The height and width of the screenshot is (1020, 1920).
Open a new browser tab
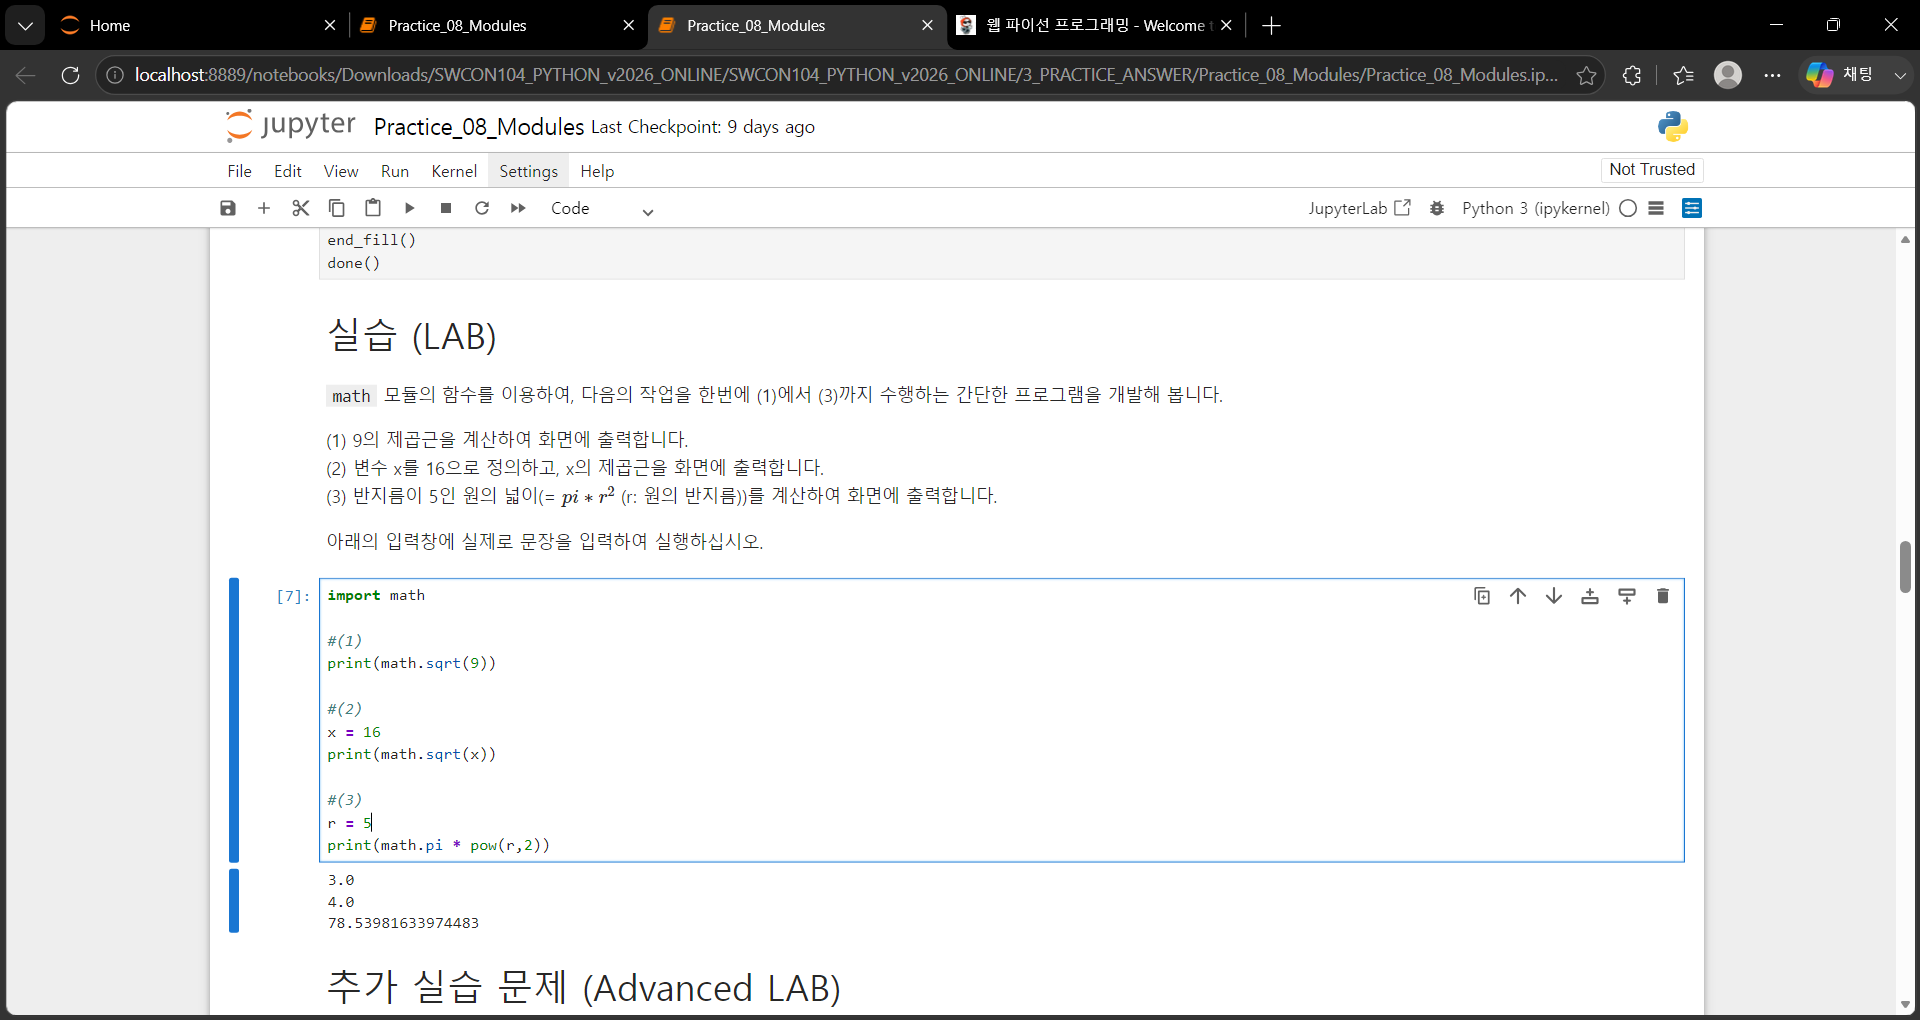[1272, 26]
